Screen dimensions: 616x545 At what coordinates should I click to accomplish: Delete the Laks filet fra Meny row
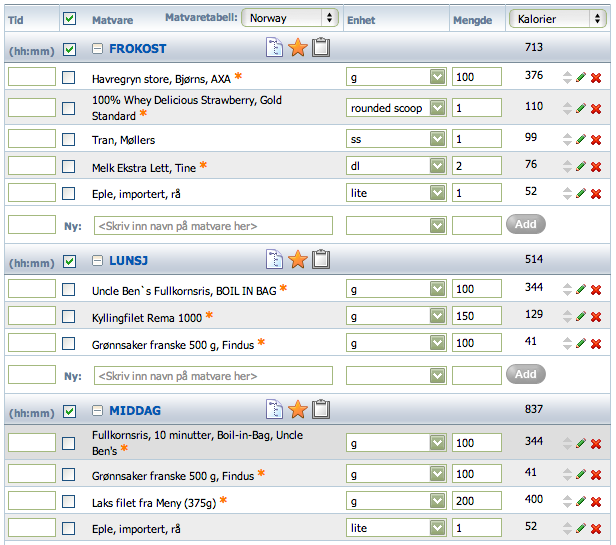pos(596,502)
